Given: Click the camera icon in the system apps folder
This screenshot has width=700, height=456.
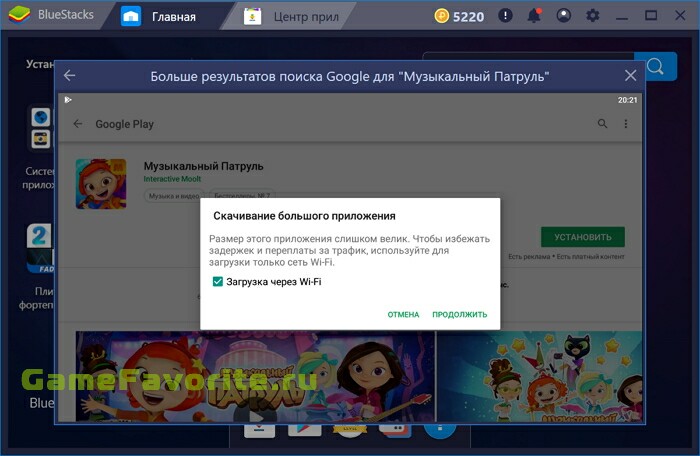Looking at the screenshot, I should click(41, 138).
